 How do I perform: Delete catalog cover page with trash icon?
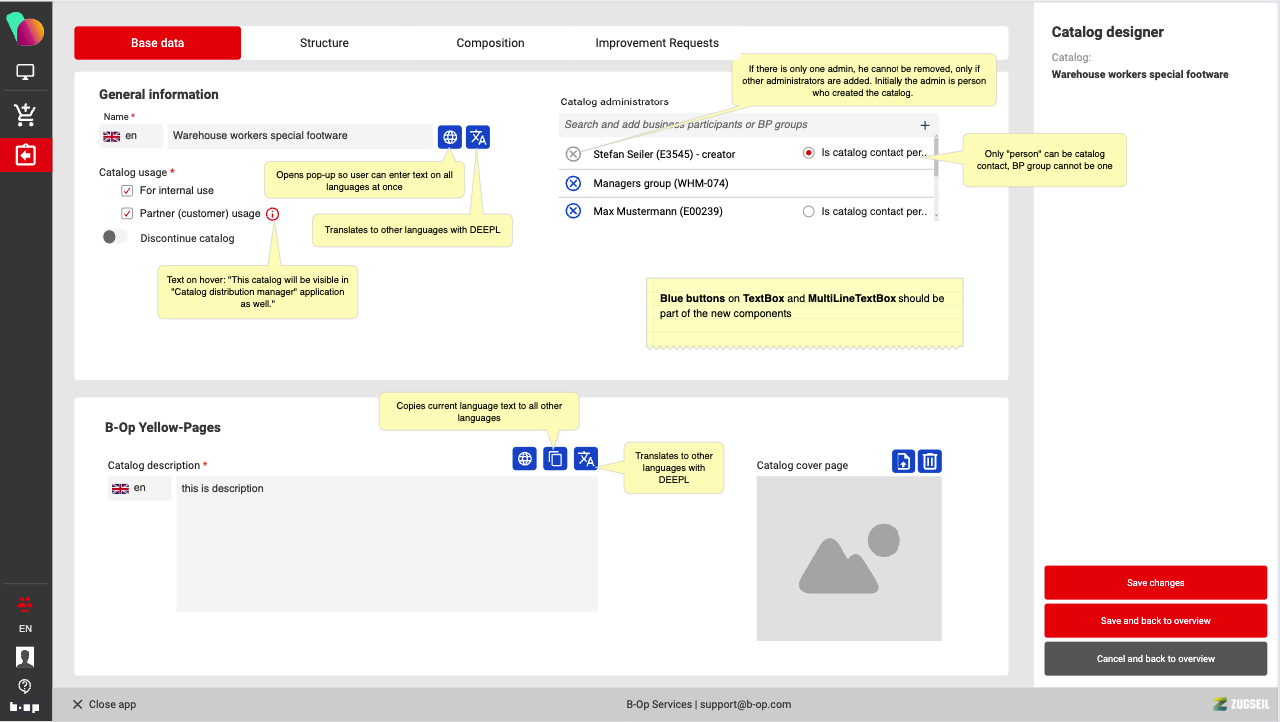pos(930,461)
